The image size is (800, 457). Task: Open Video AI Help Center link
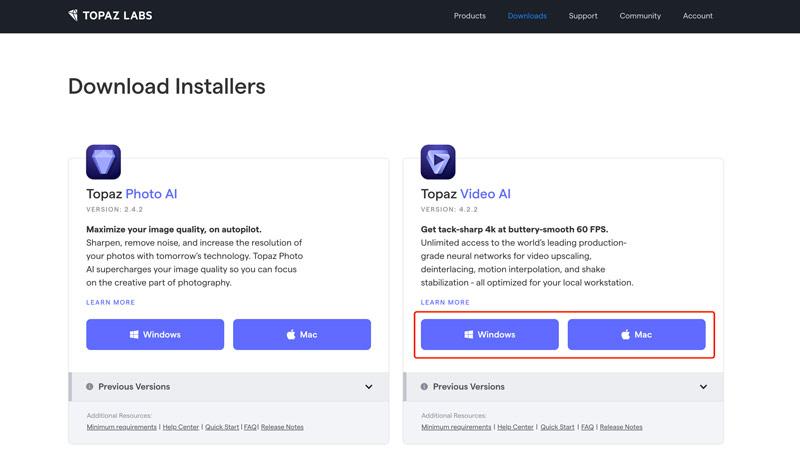coord(515,427)
